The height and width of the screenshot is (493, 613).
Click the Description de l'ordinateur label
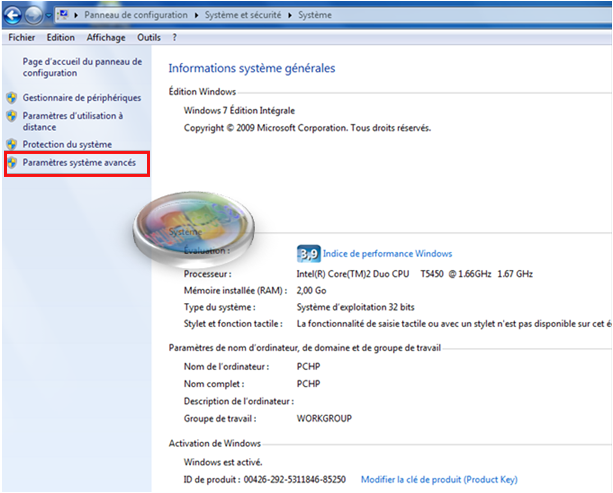coord(239,401)
